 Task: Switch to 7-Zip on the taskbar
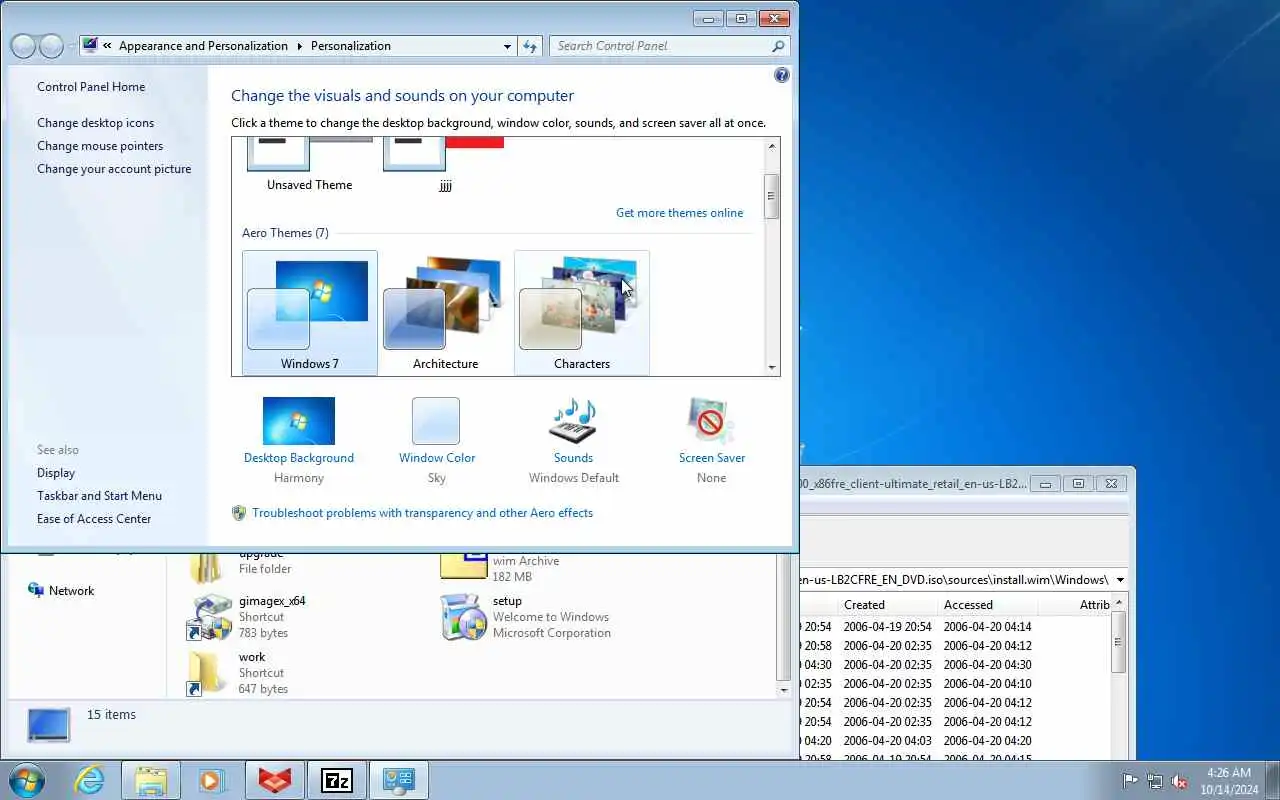pyautogui.click(x=336, y=780)
